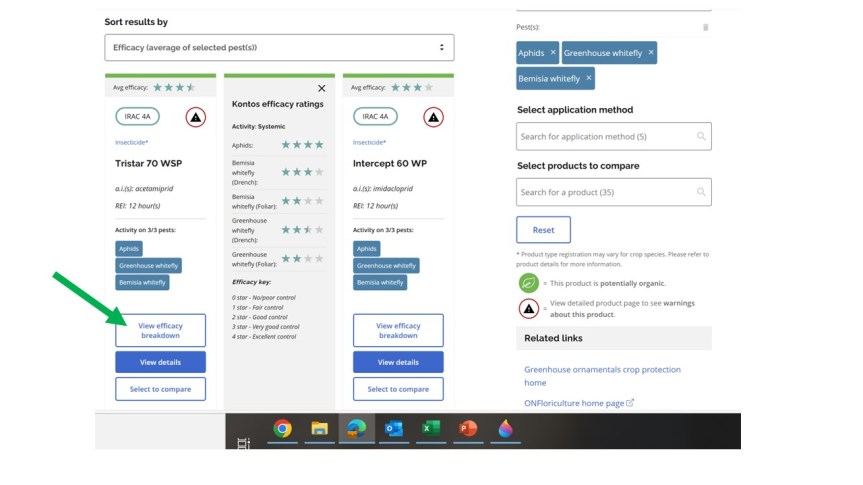Click Greenhouse whitefly tag on Tristar card
The width and height of the screenshot is (863, 485).
click(x=148, y=265)
